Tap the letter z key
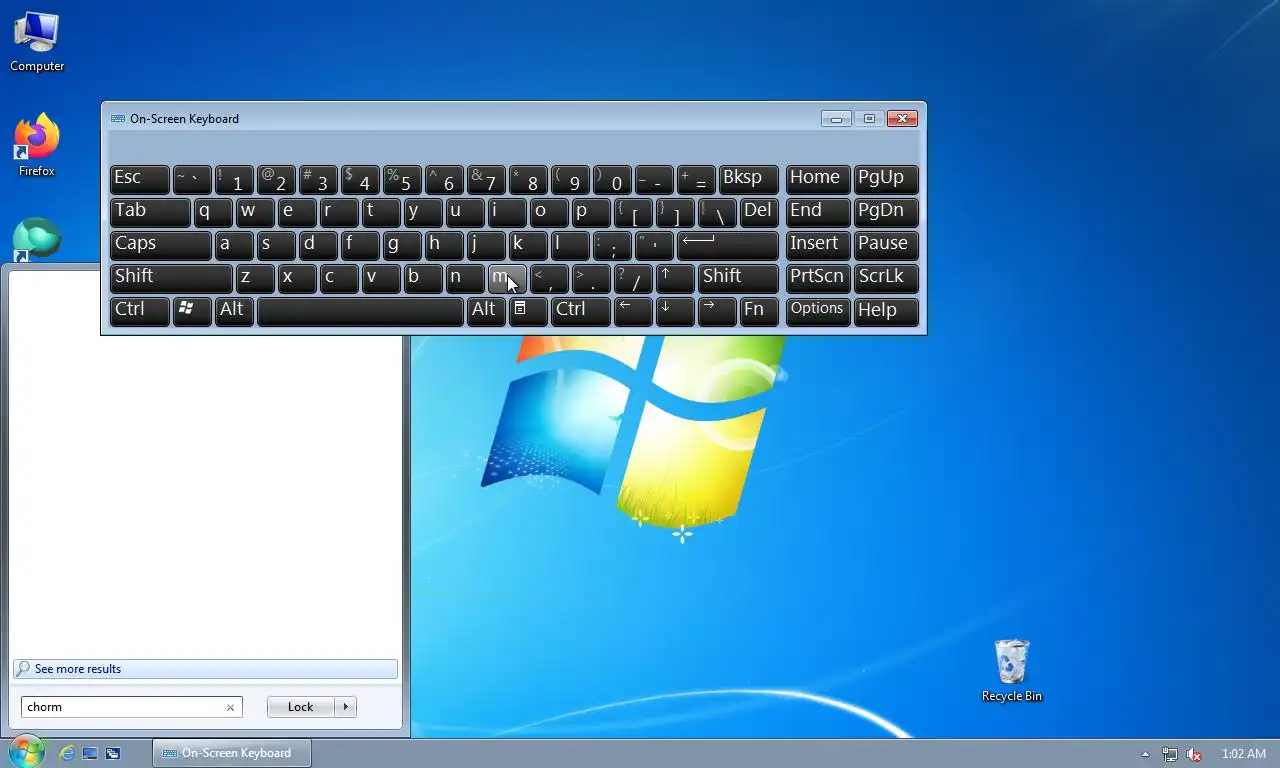 coord(255,278)
